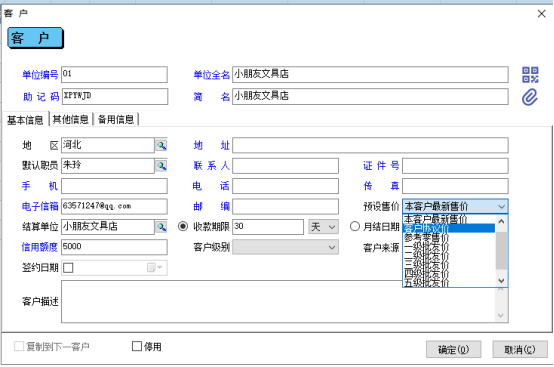Click into the 简名 field
This screenshot has height=367, width=554.
[x=370, y=96]
